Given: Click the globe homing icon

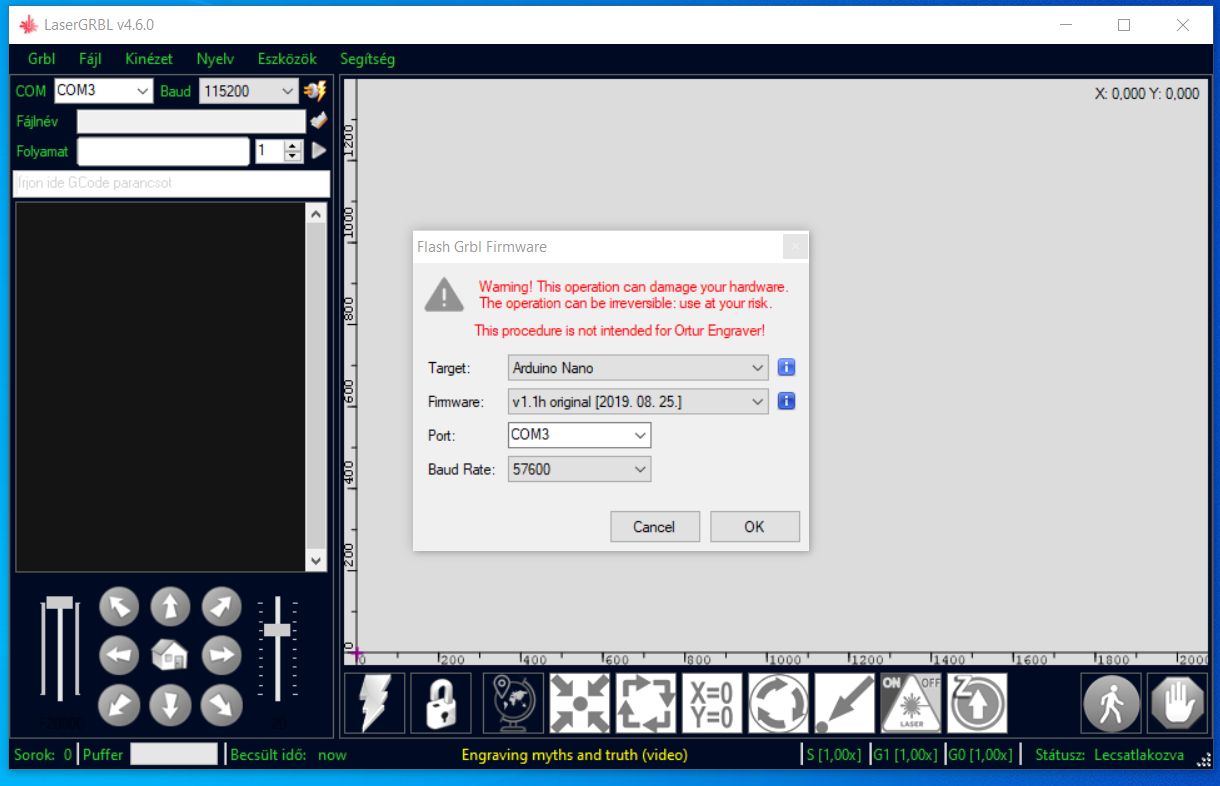Looking at the screenshot, I should click(513, 703).
